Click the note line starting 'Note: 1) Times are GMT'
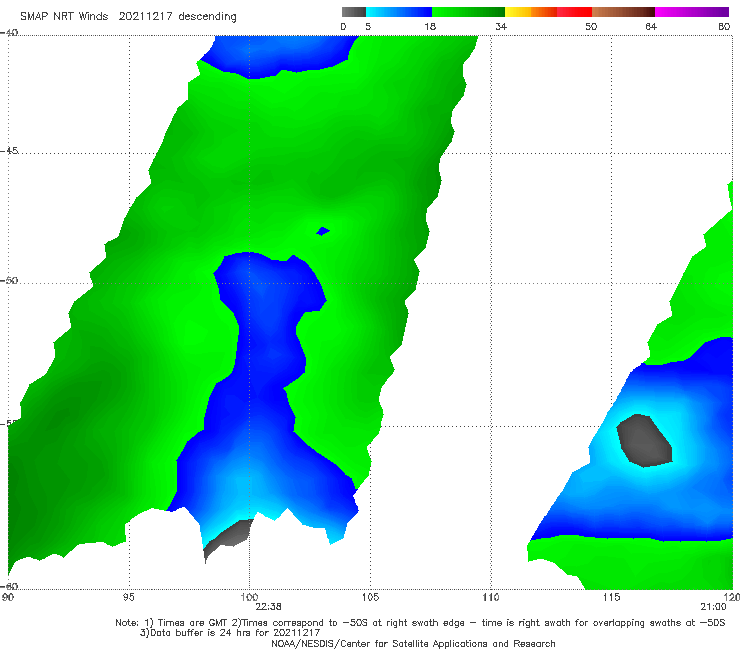Viewport: 740px width, 650px height. (420, 623)
